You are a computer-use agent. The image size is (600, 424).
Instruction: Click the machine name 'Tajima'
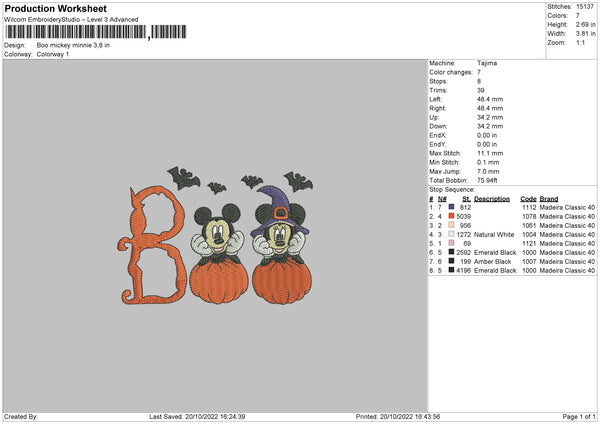tap(487, 63)
